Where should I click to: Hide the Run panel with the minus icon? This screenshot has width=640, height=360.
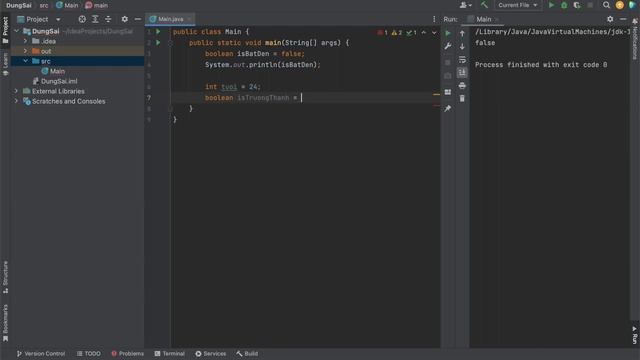tap(623, 19)
